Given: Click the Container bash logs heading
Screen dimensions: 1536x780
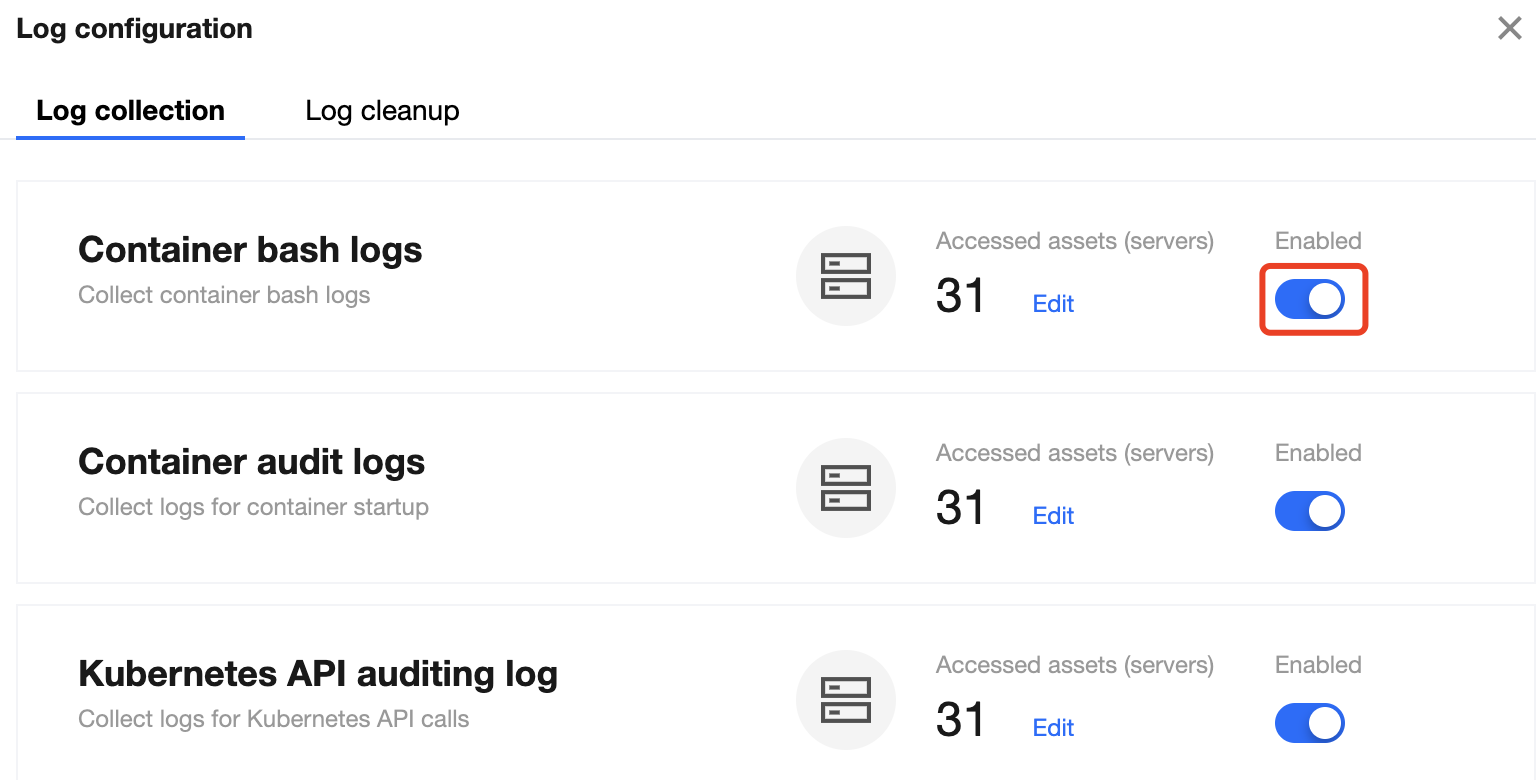Looking at the screenshot, I should (x=250, y=250).
